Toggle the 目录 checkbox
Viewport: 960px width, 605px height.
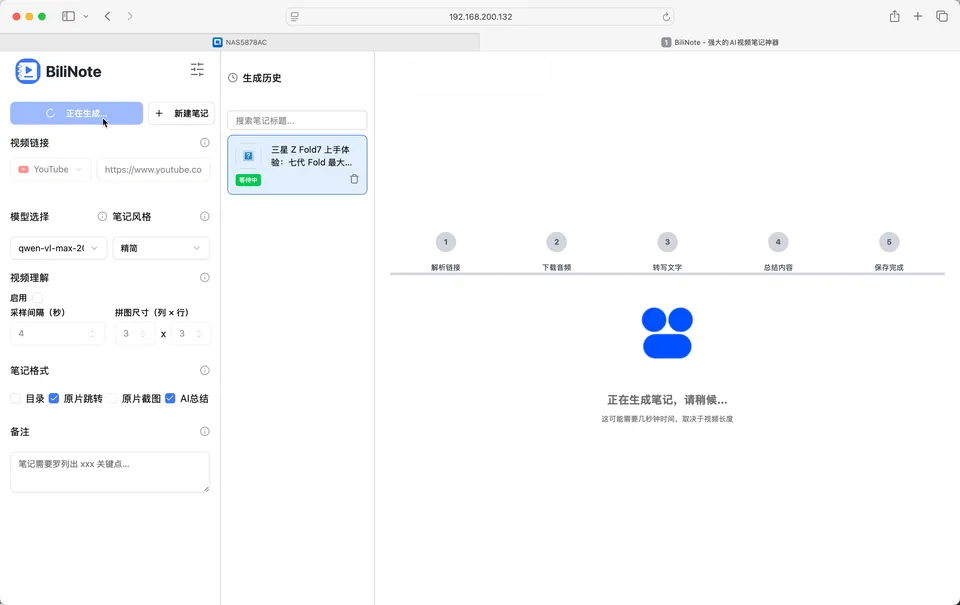(16, 398)
